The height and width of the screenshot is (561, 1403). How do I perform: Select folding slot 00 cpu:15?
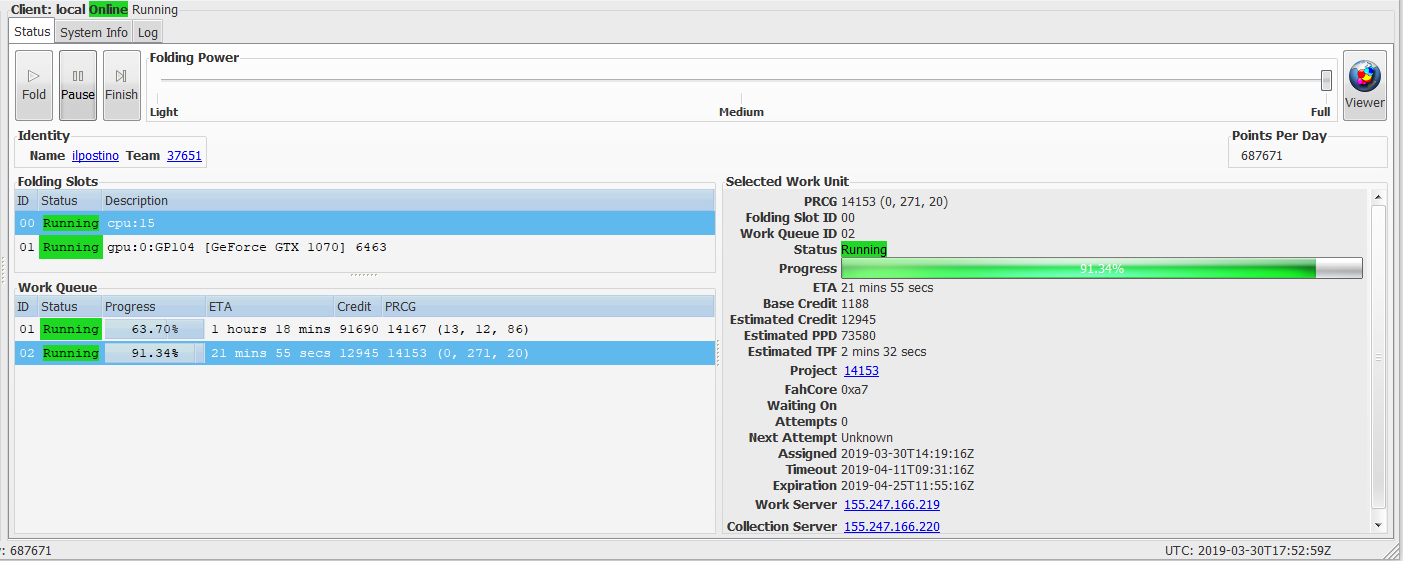(365, 223)
